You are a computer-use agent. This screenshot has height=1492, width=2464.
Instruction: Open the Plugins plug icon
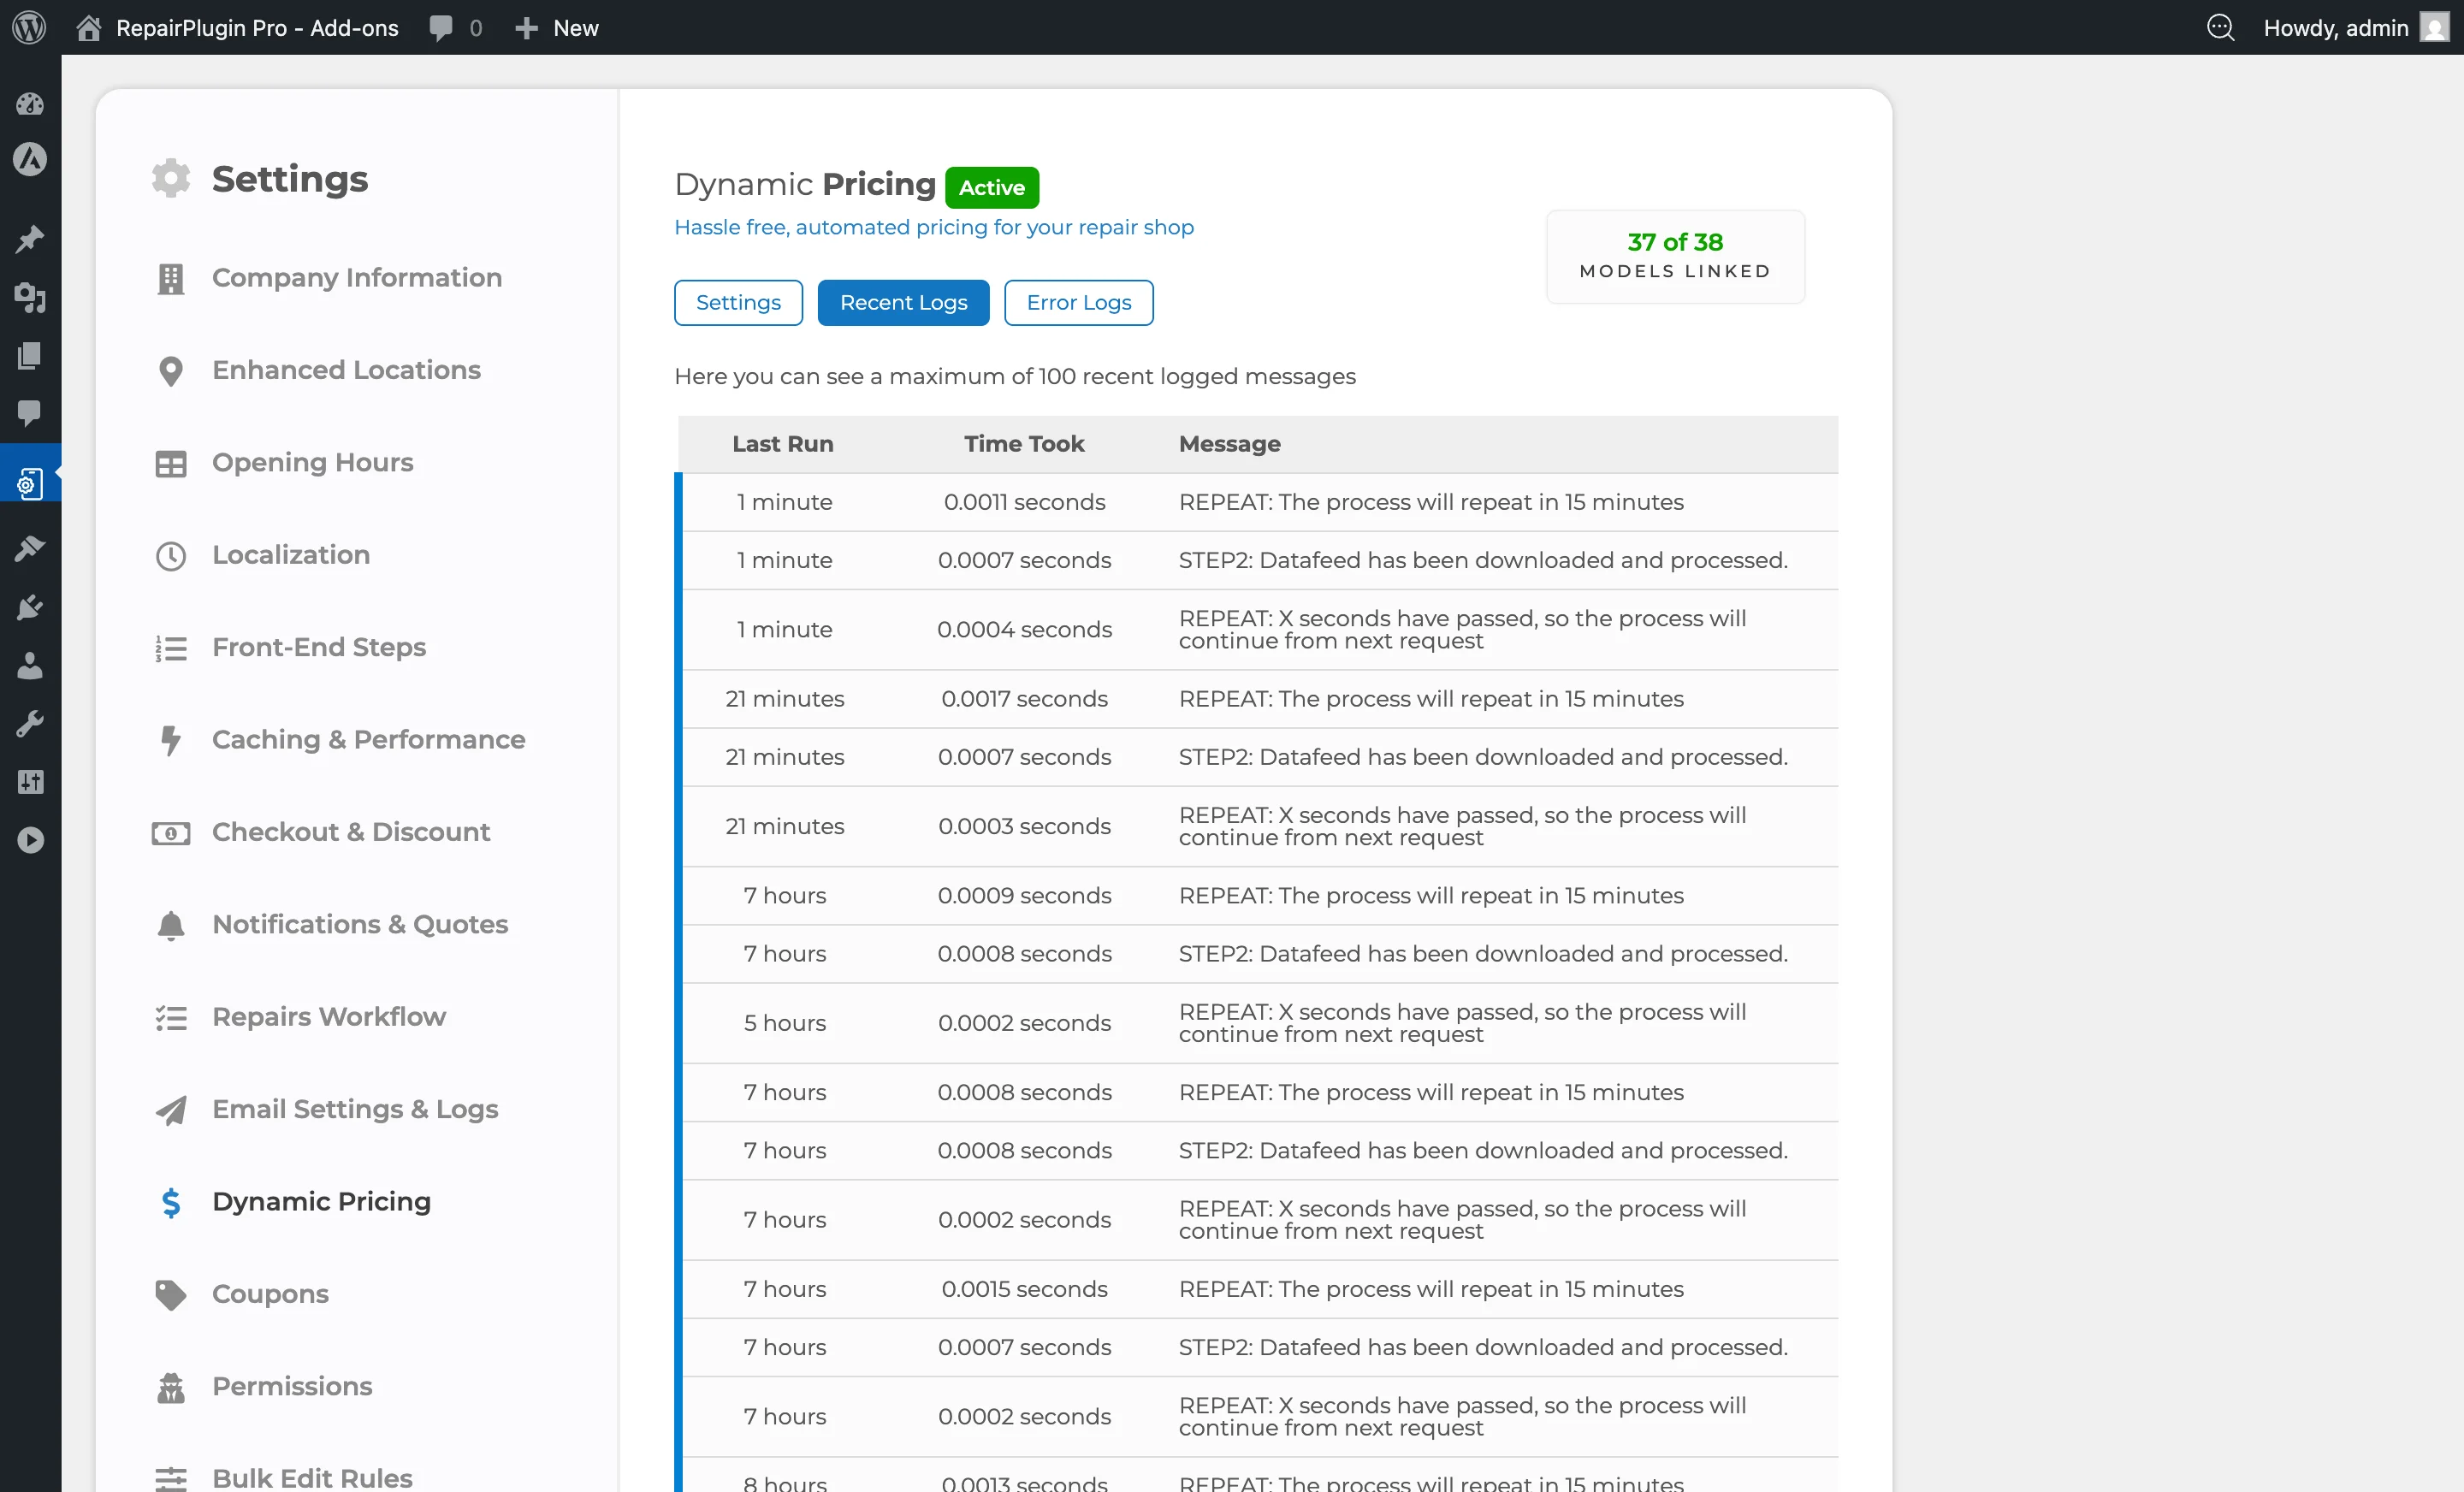tap(30, 607)
